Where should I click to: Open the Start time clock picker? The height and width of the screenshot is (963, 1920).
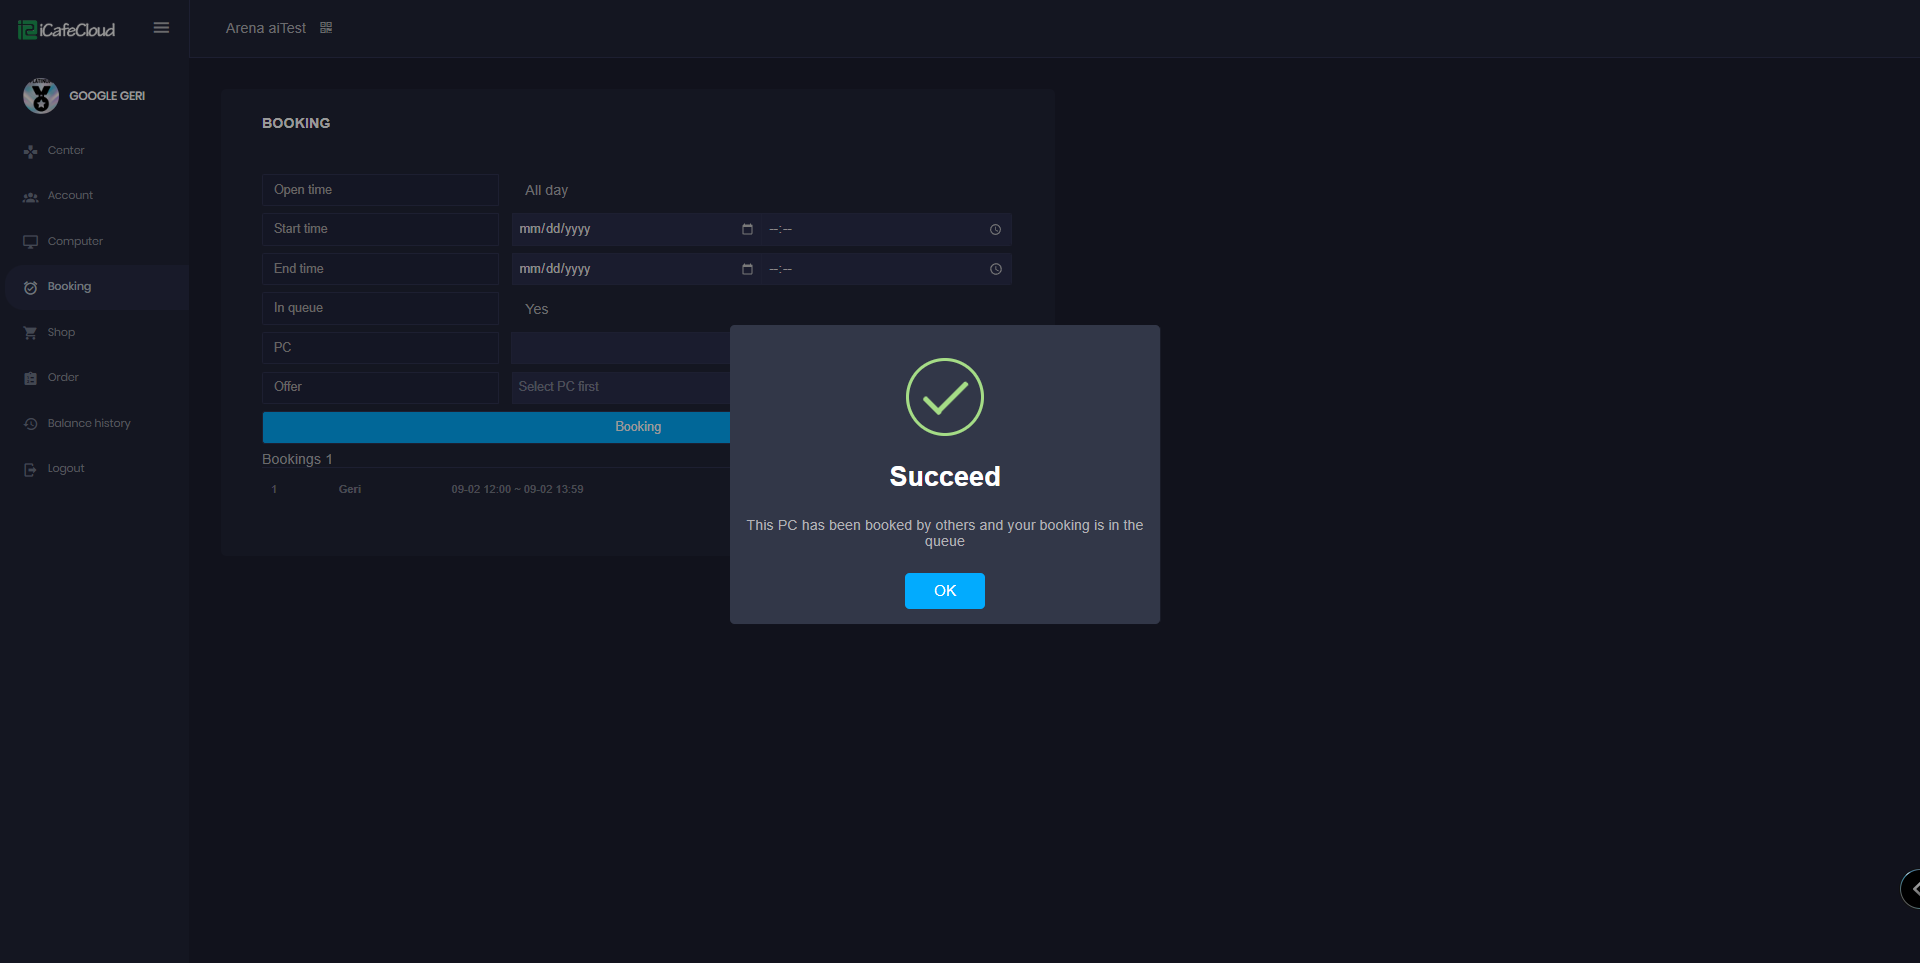tap(996, 230)
